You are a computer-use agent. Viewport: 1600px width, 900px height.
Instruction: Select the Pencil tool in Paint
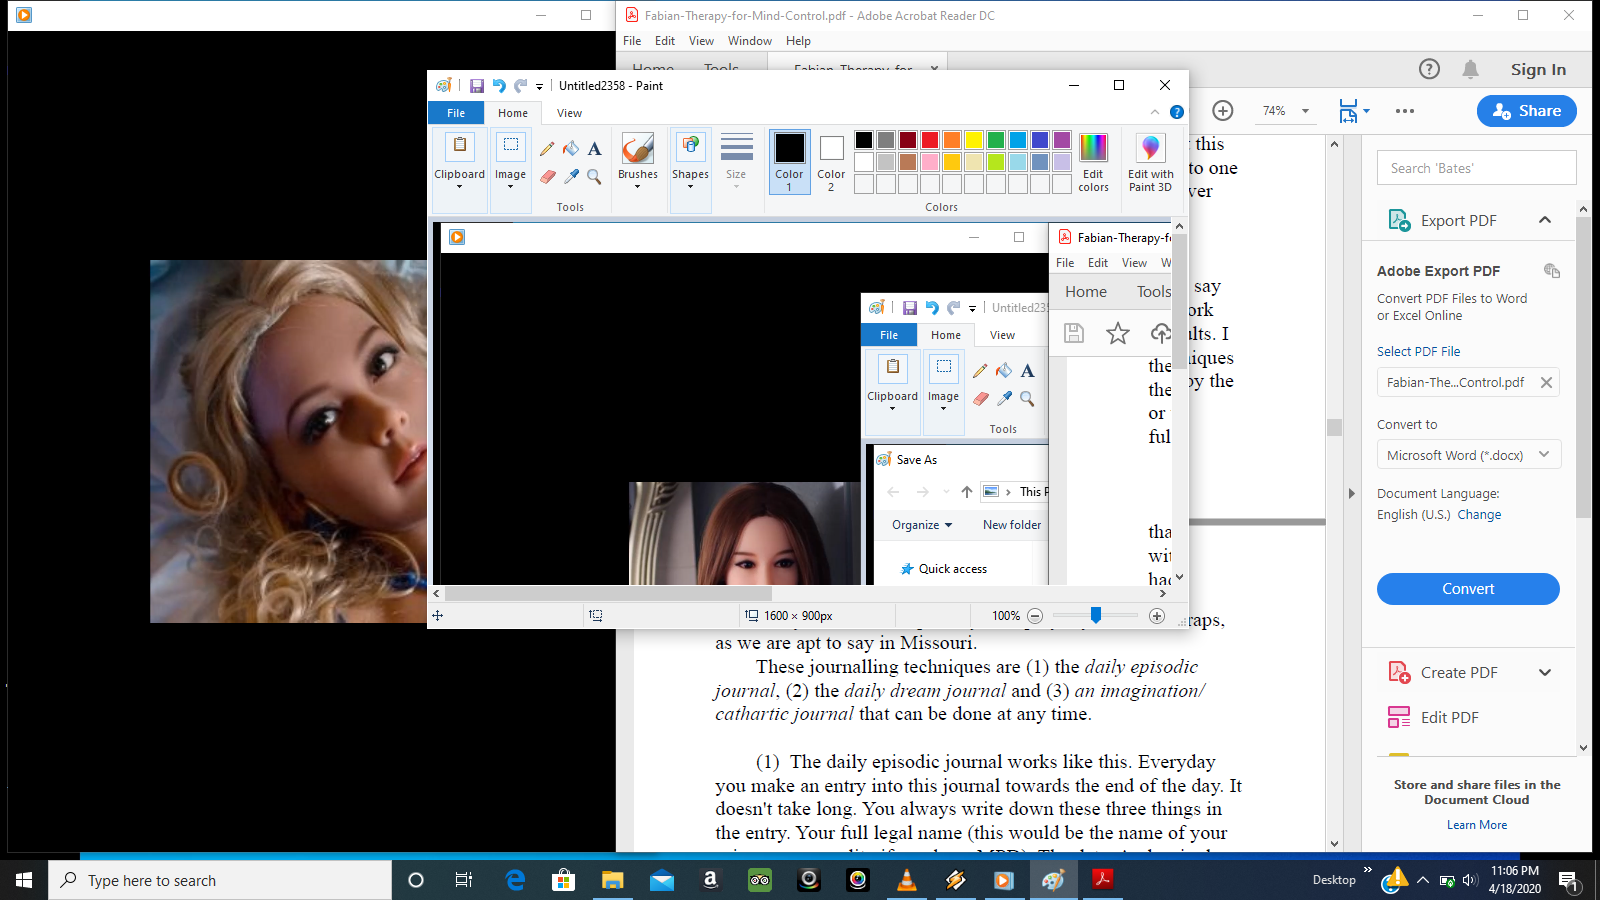pyautogui.click(x=547, y=149)
